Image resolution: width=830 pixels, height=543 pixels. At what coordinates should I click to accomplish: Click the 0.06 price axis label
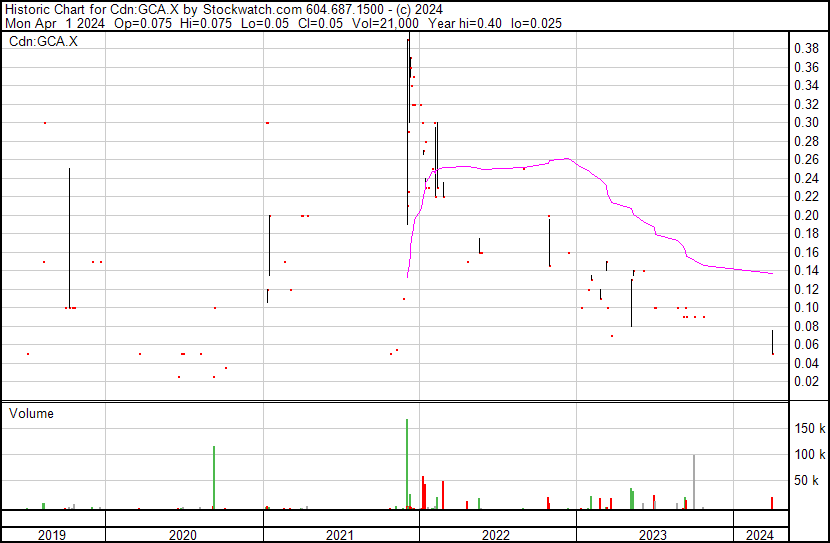point(806,345)
